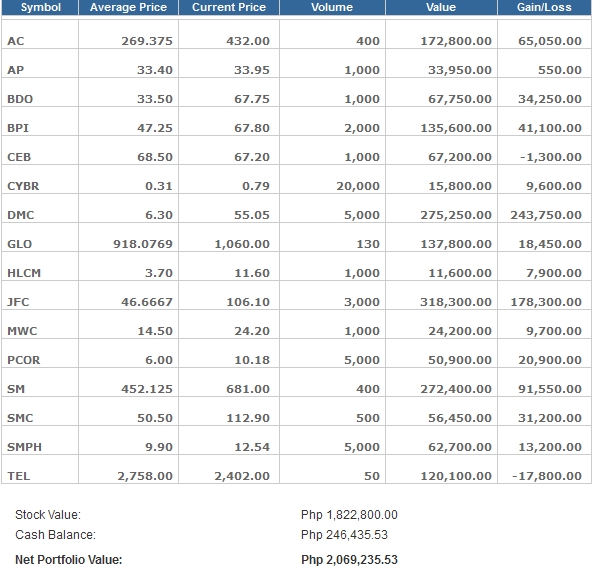
Task: Click TEL volume 50
Action: tap(372, 476)
